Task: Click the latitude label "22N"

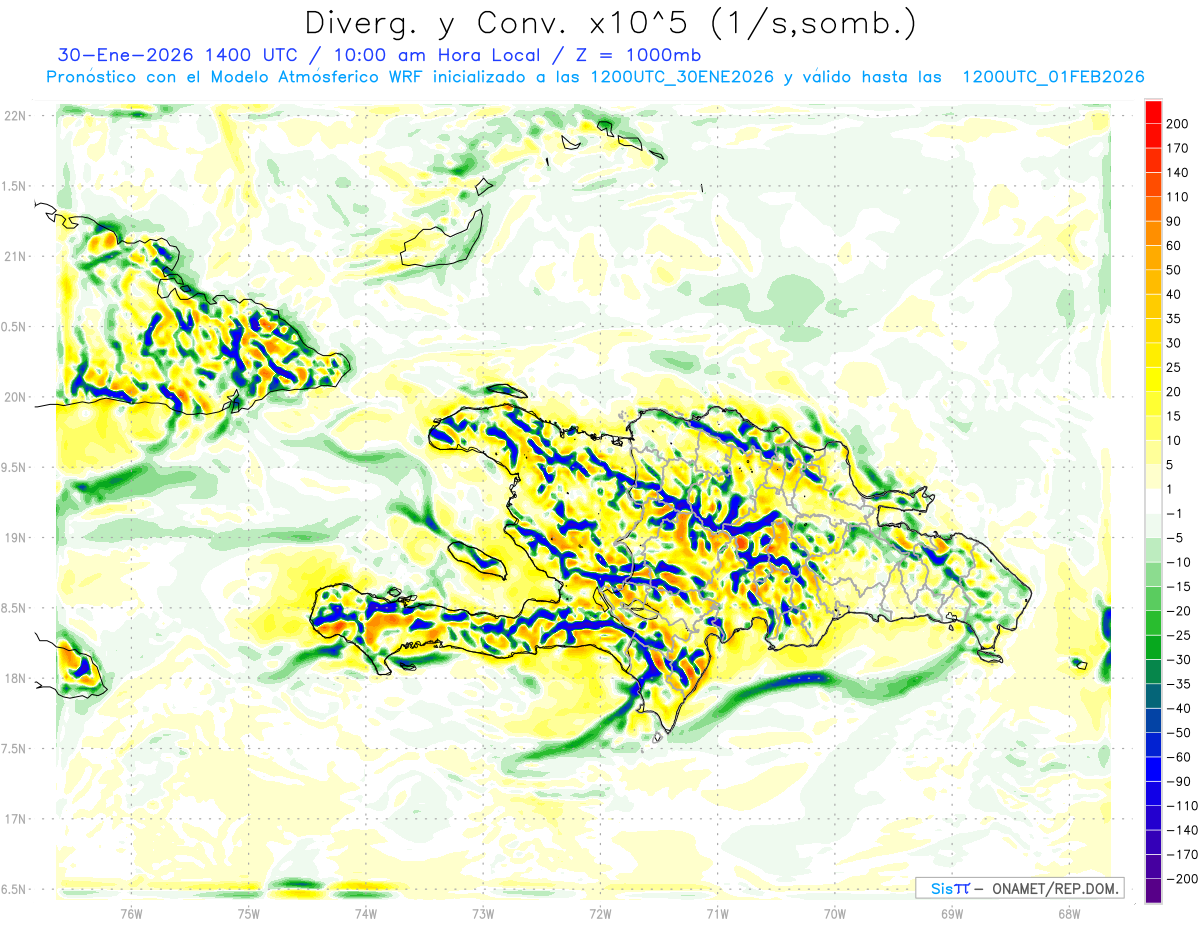Action: pyautogui.click(x=15, y=116)
